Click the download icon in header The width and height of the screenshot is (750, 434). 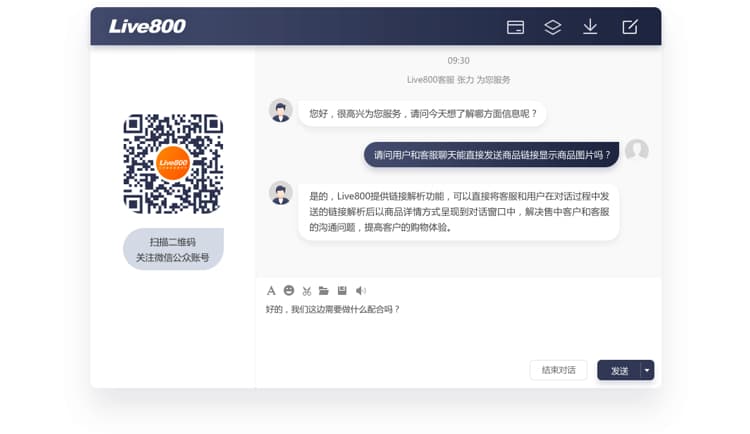(x=590, y=27)
